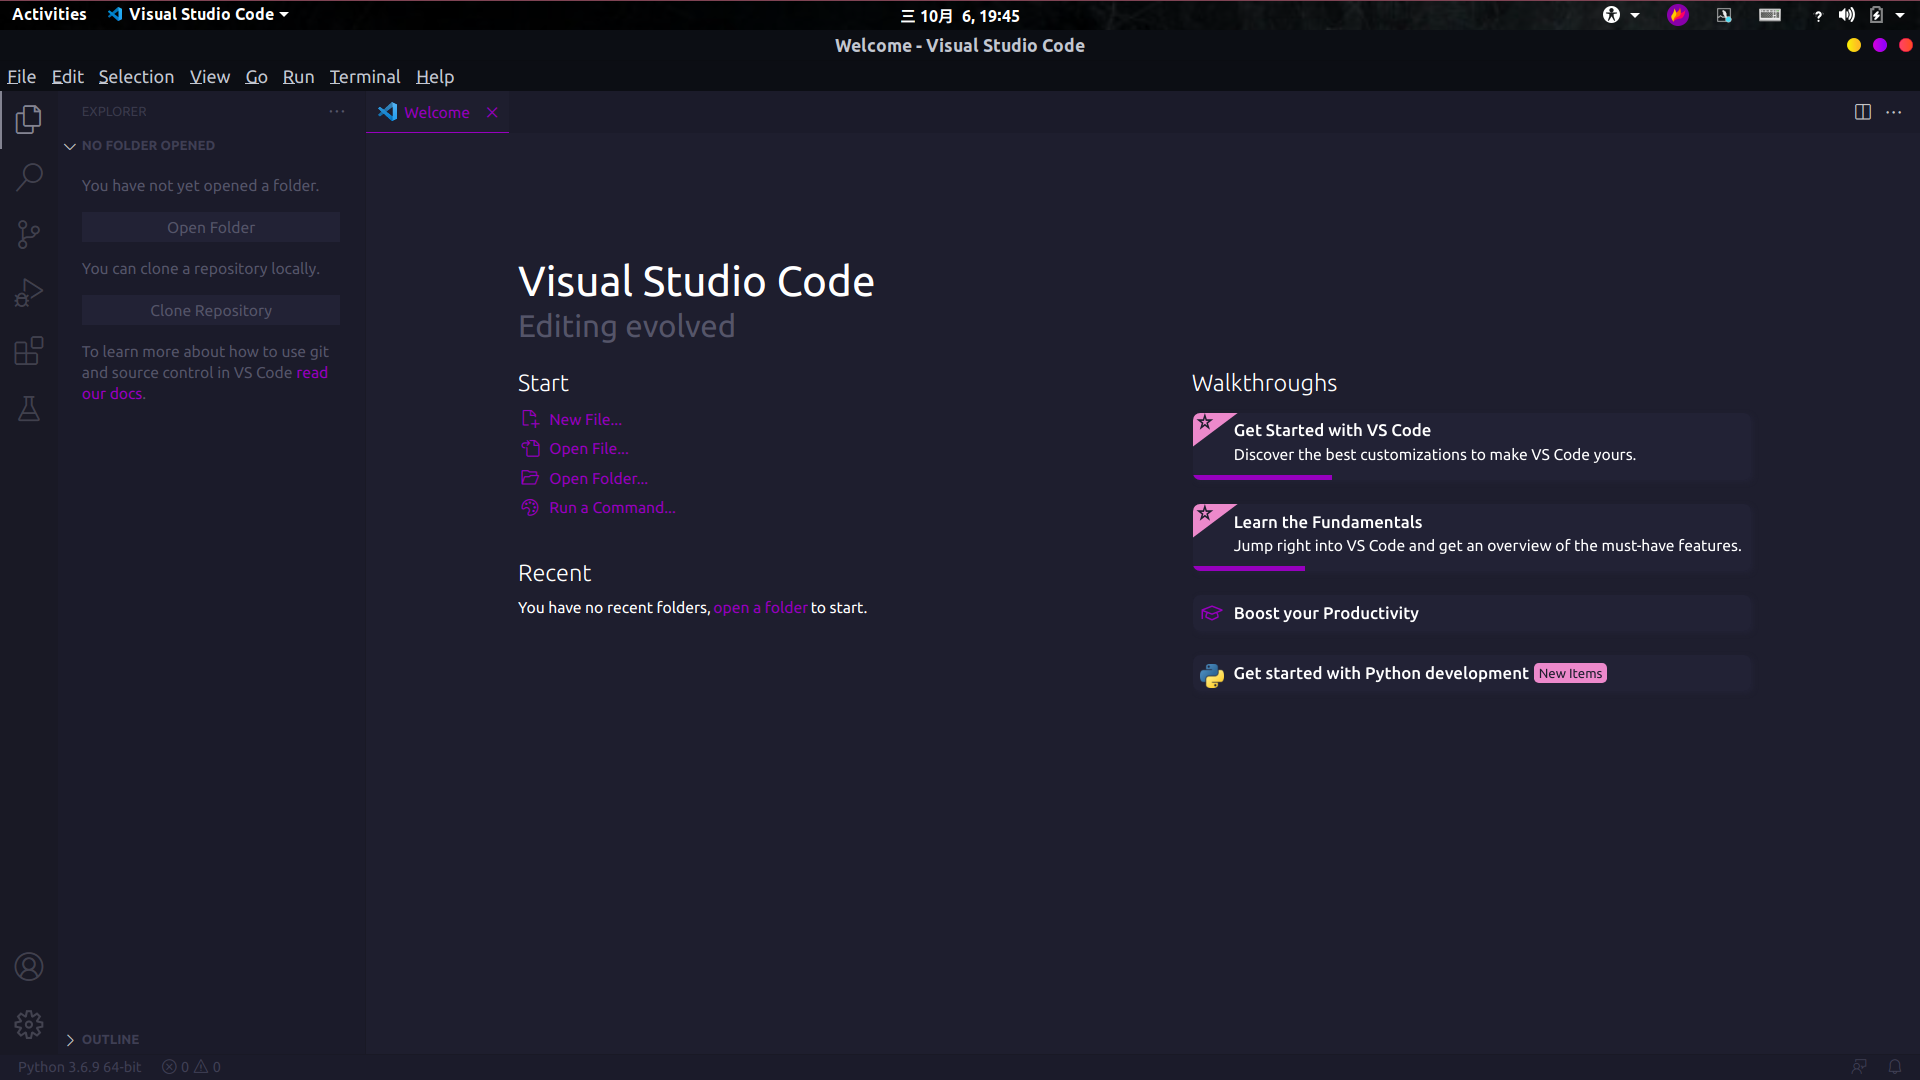Screen dimensions: 1920x1080
Task: Open the system volume indicator
Action: coord(1846,15)
